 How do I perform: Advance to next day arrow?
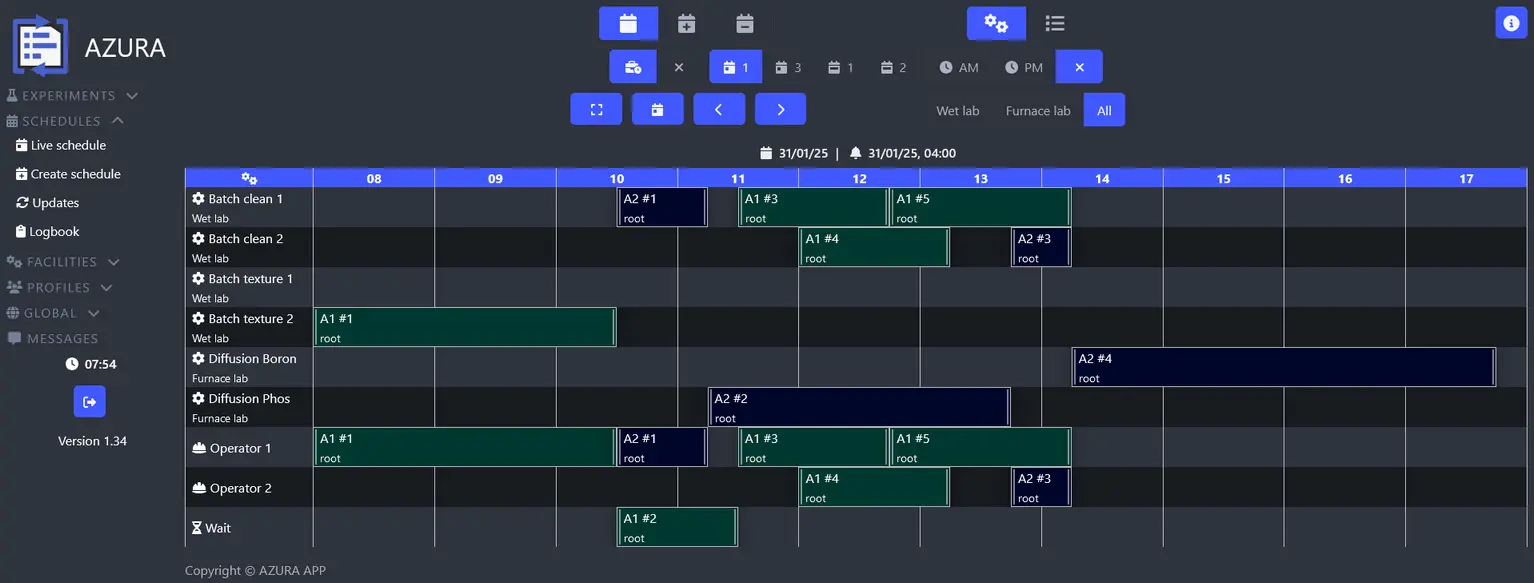(780, 110)
